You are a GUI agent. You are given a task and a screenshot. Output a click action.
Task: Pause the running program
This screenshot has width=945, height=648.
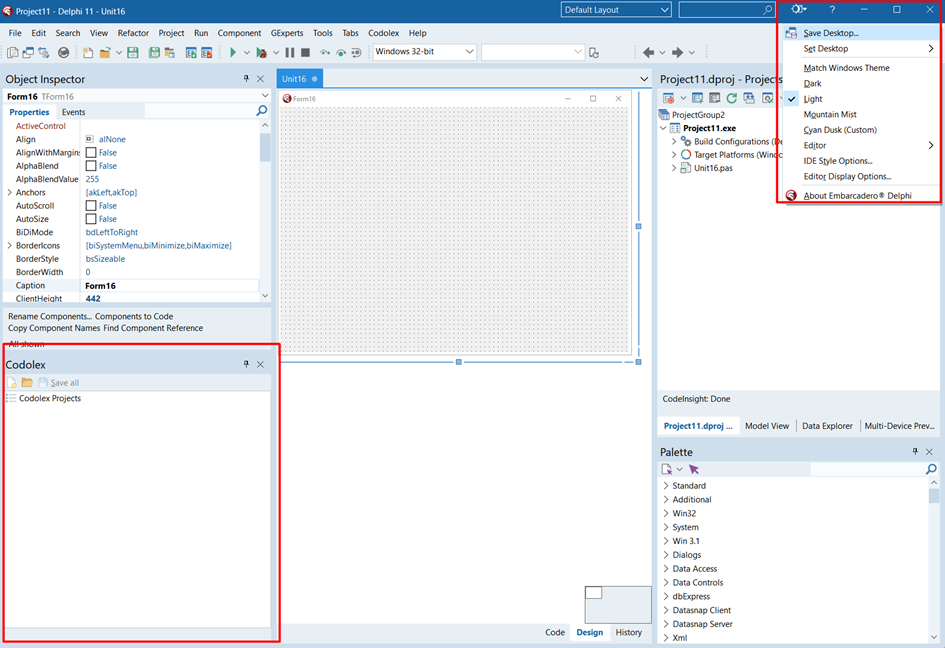(x=290, y=52)
